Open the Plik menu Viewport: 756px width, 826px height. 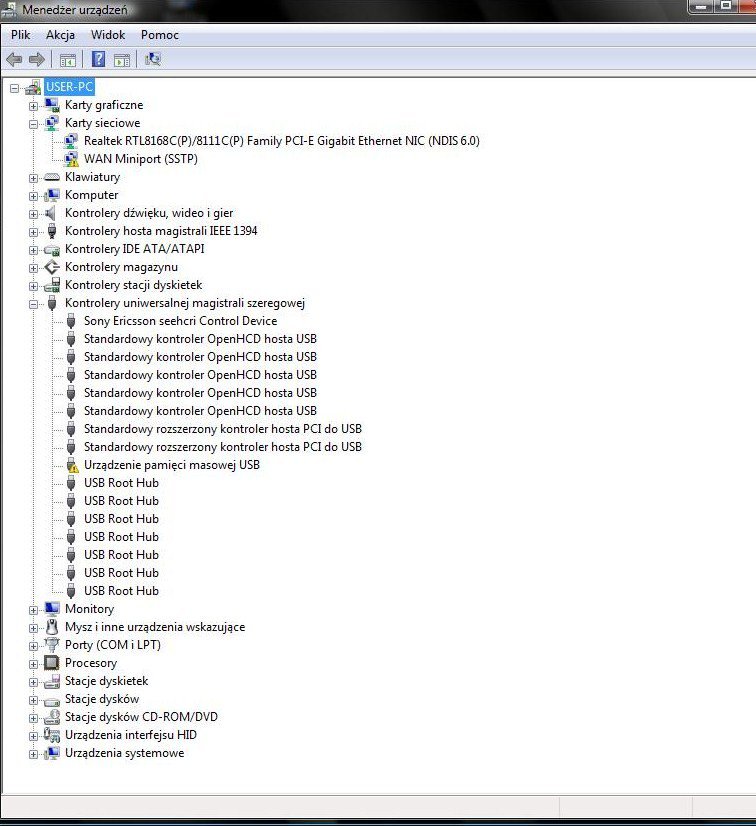pos(21,35)
